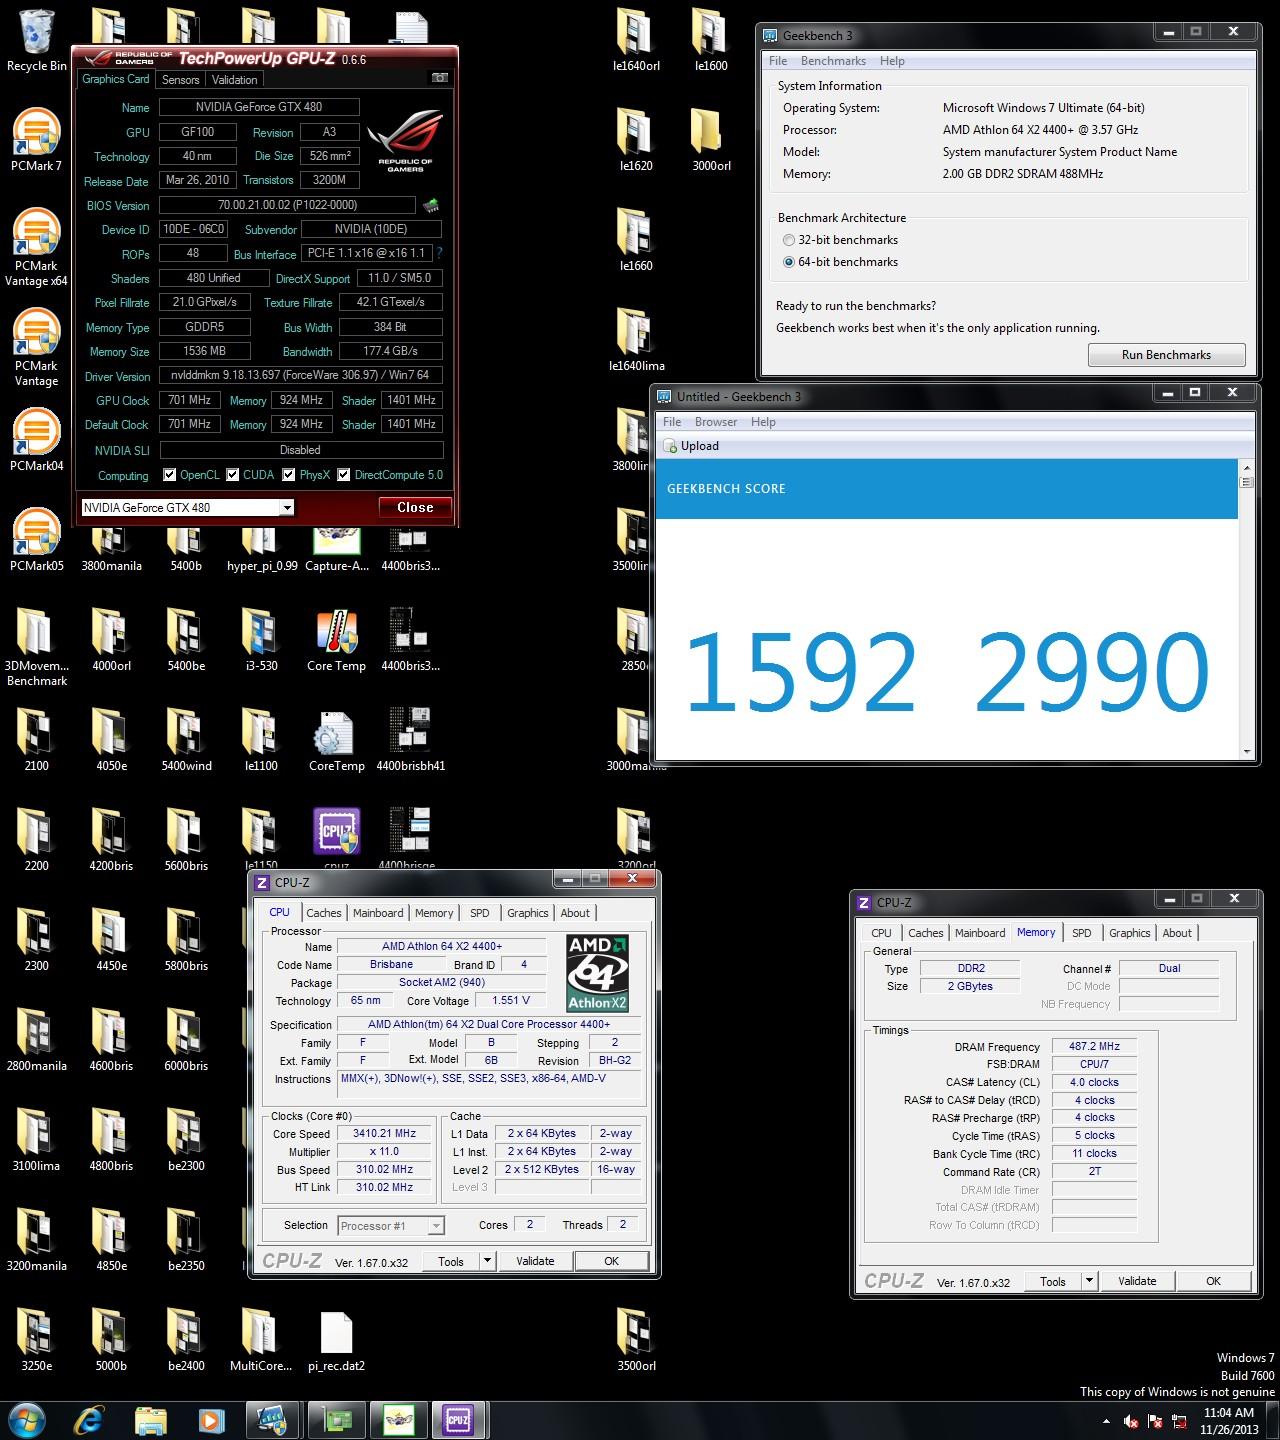Click Validate in CPU-Z CPU window
The height and width of the screenshot is (1440, 1280).
click(535, 1261)
